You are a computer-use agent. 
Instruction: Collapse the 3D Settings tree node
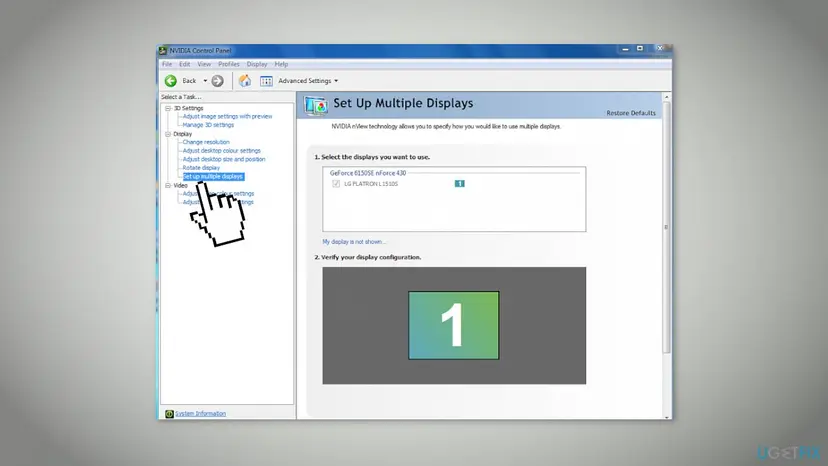168,108
